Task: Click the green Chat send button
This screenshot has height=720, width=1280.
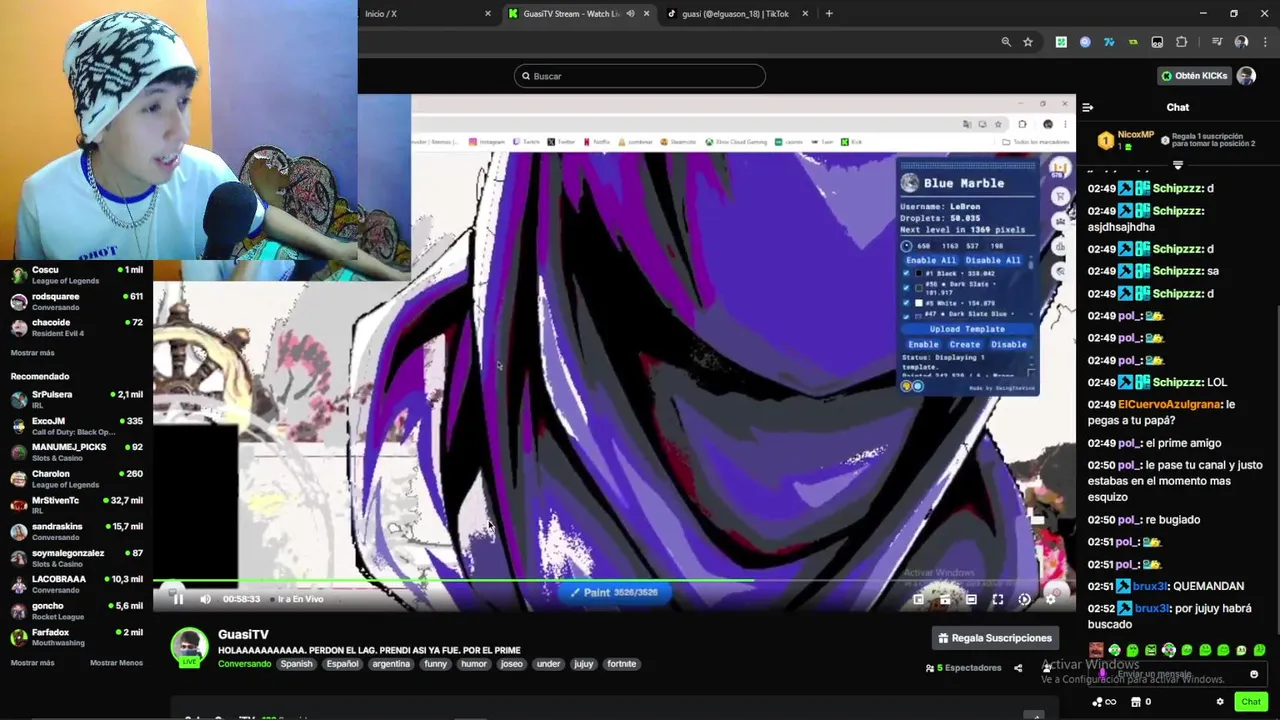Action: (x=1251, y=702)
